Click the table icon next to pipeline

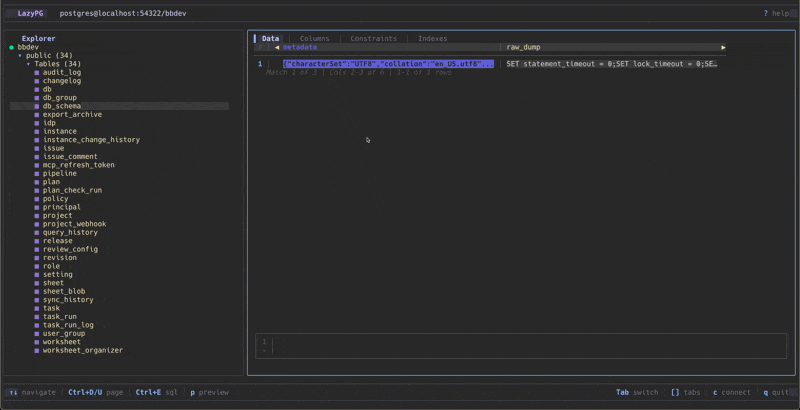tap(38, 173)
